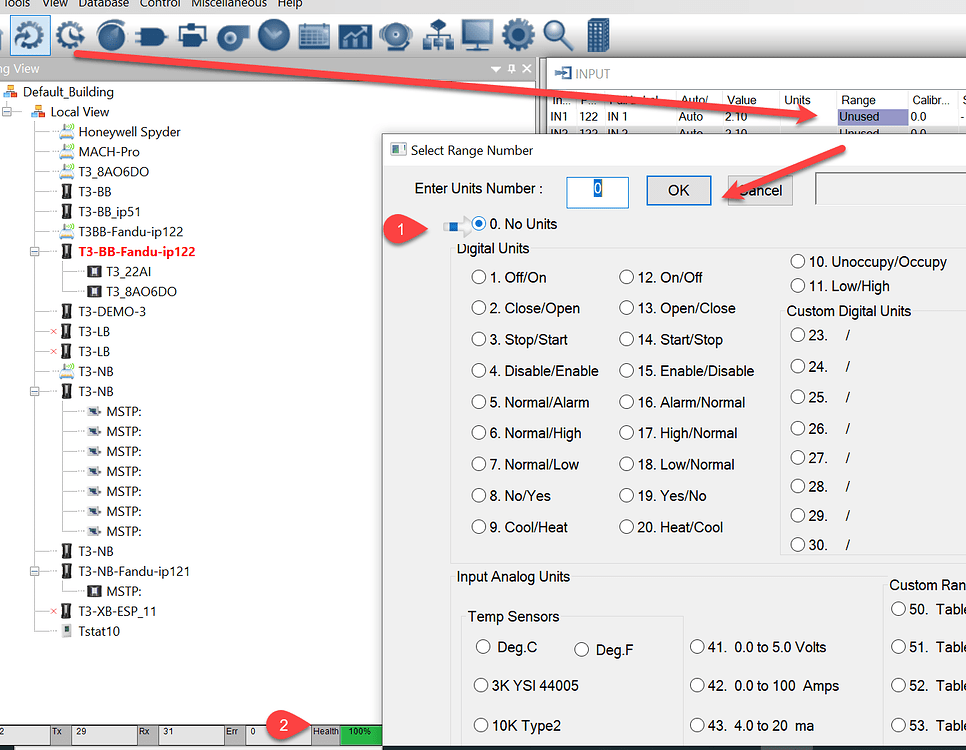Click the Building icon at the toolbar's right end
Screen dimensions: 966x750
point(597,34)
